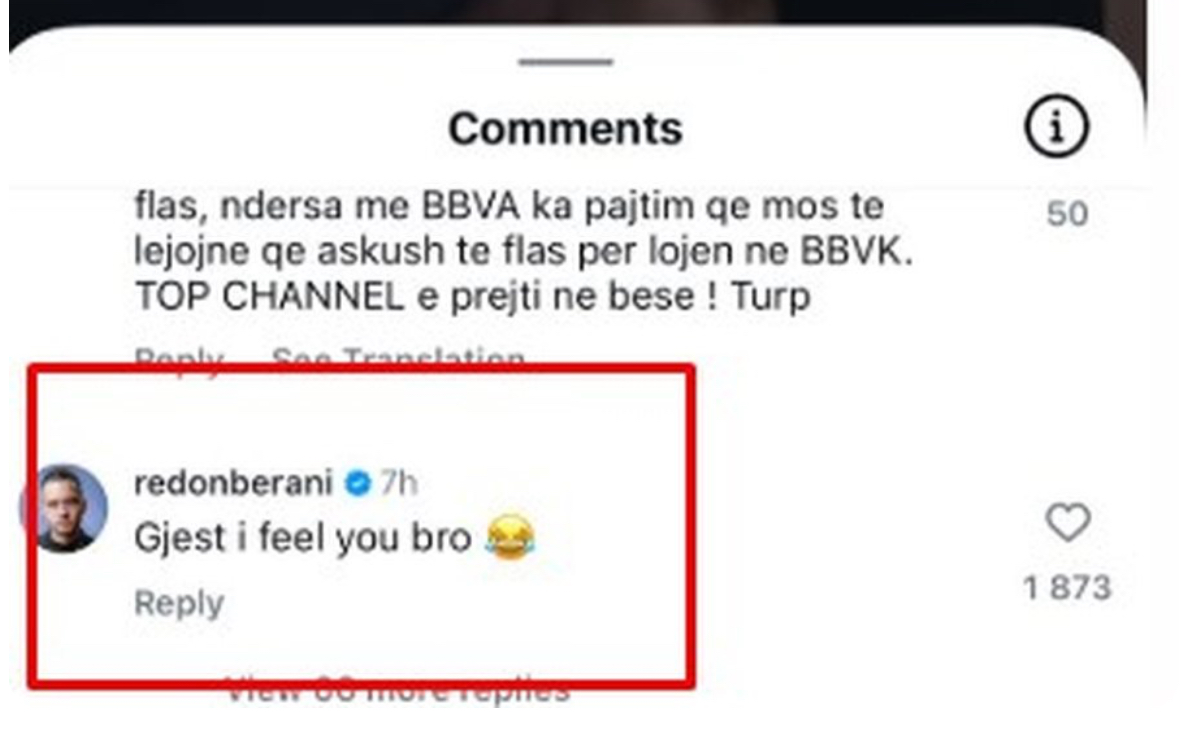Viewport: 1181px width, 729px height.
Task: Reply to the TOP CHANNEL comment
Action: click(x=179, y=358)
